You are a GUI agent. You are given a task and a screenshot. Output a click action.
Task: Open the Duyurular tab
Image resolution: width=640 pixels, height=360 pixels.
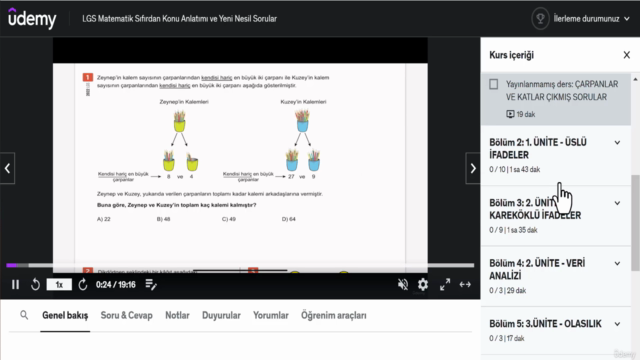click(x=221, y=316)
